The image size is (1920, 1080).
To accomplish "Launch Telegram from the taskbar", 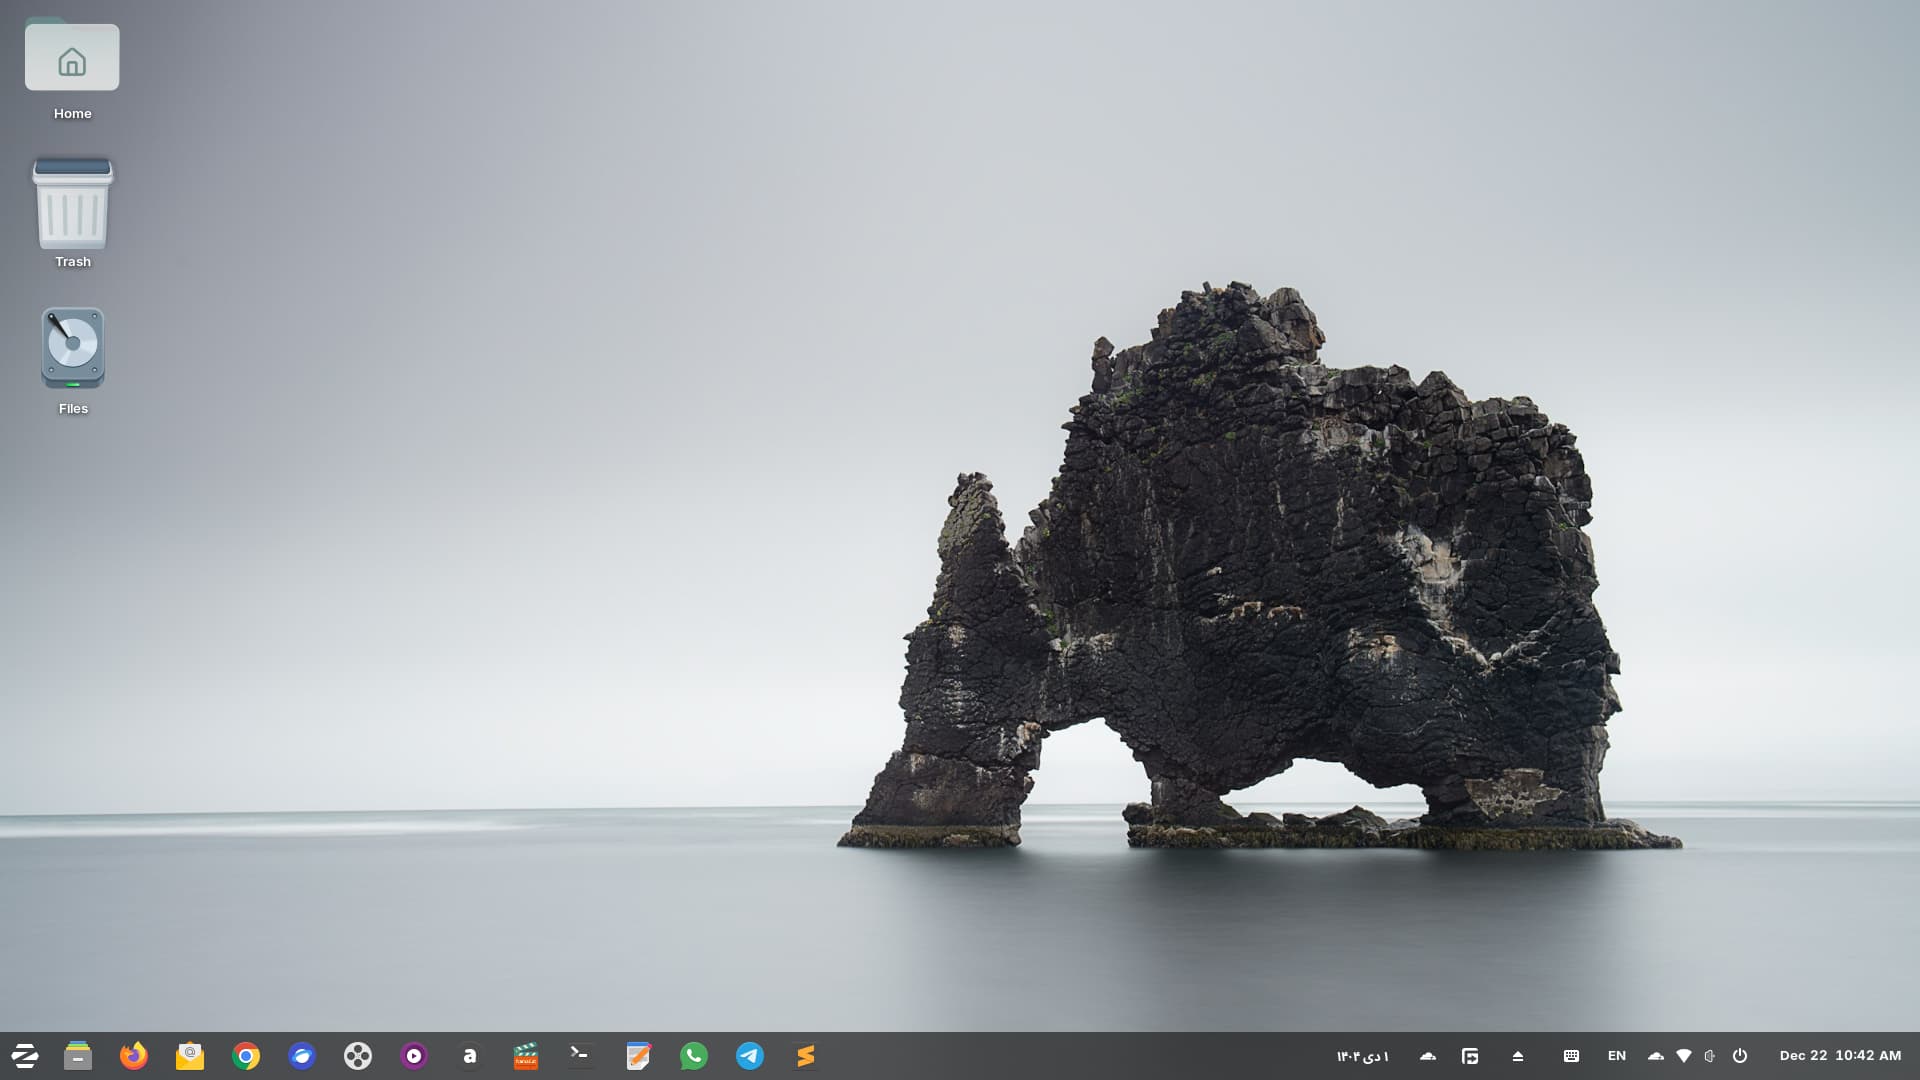I will coord(749,1056).
